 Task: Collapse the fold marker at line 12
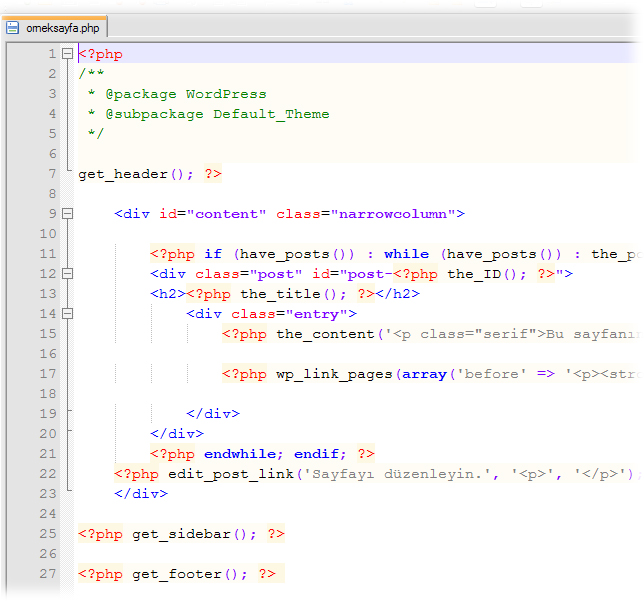pos(67,274)
